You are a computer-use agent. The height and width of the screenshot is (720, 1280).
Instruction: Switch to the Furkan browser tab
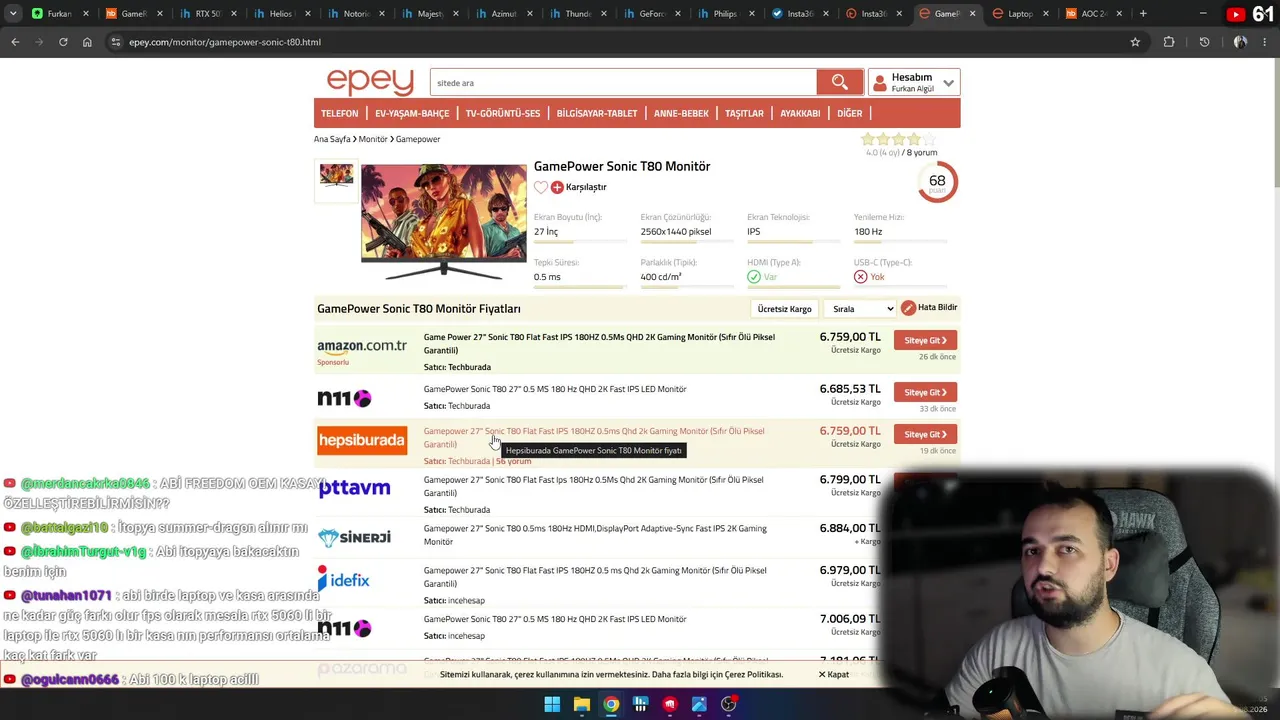click(x=60, y=14)
